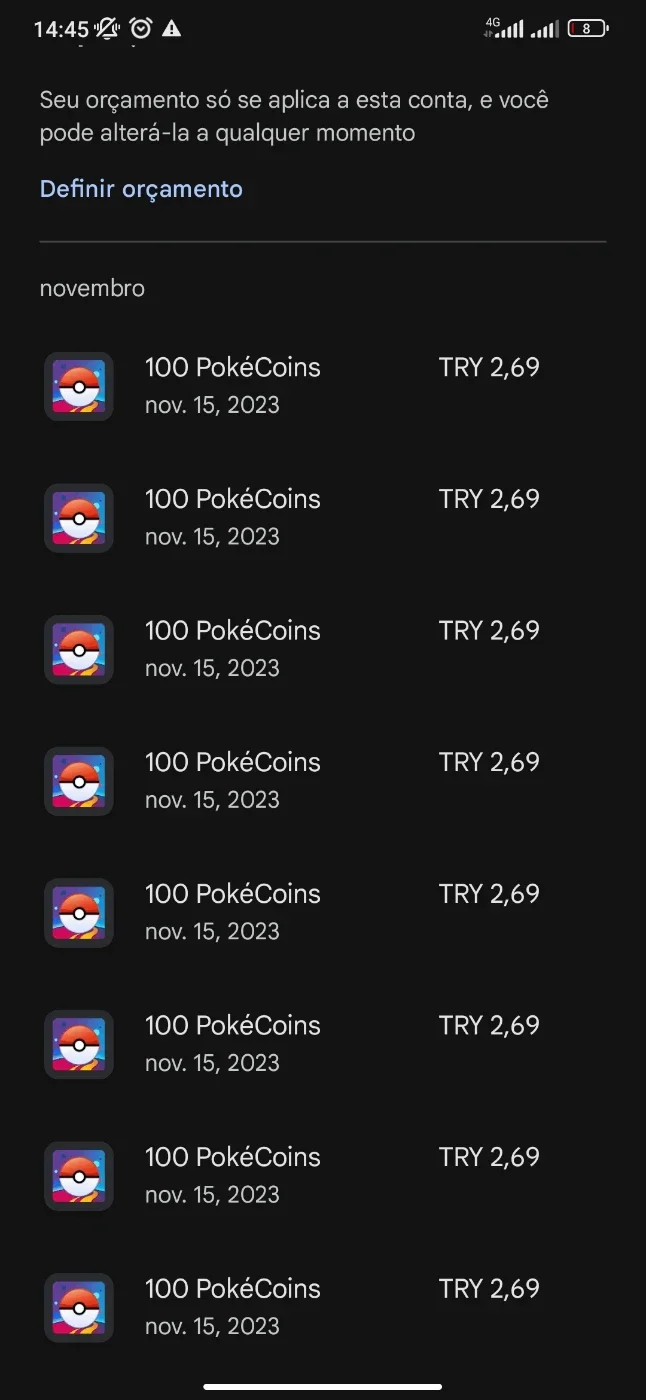Tap the Pokémon GO icon of the sixth purchase

pos(78,1044)
